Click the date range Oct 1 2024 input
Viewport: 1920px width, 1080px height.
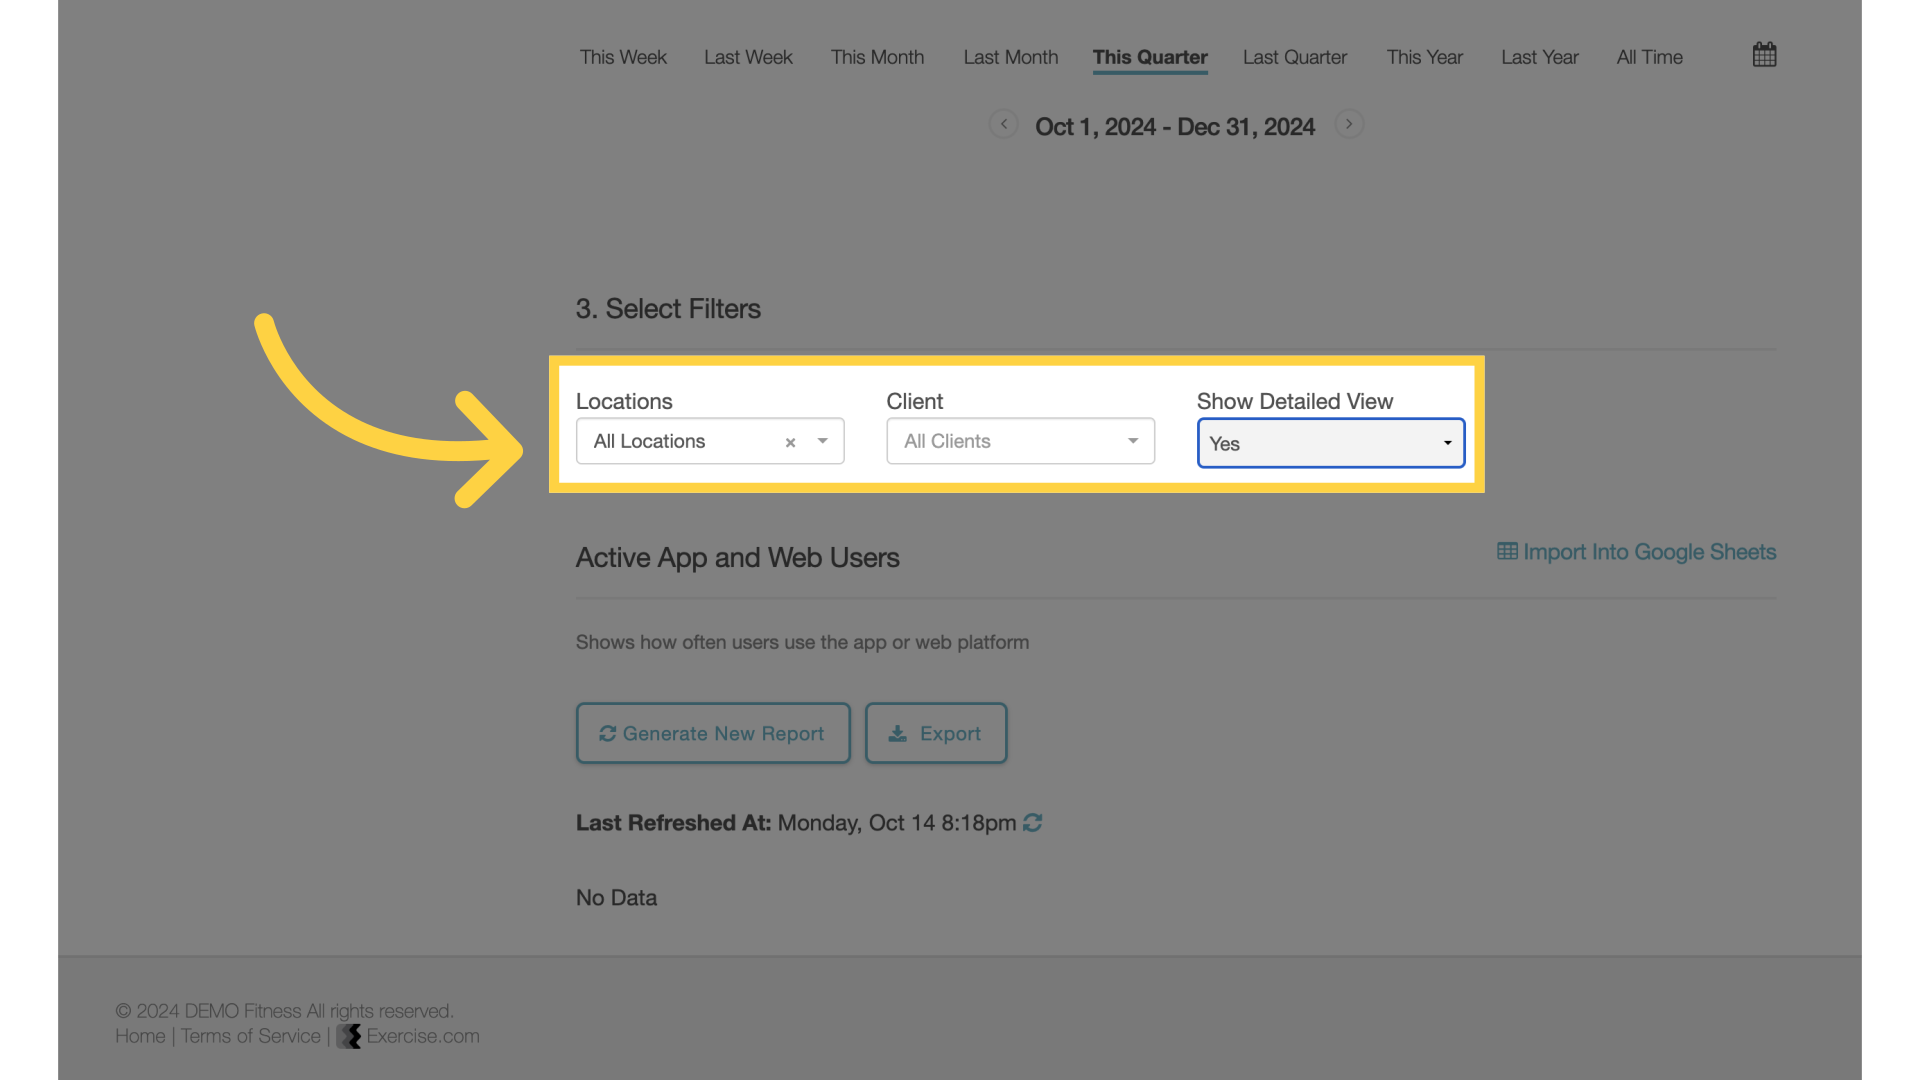coord(1175,125)
